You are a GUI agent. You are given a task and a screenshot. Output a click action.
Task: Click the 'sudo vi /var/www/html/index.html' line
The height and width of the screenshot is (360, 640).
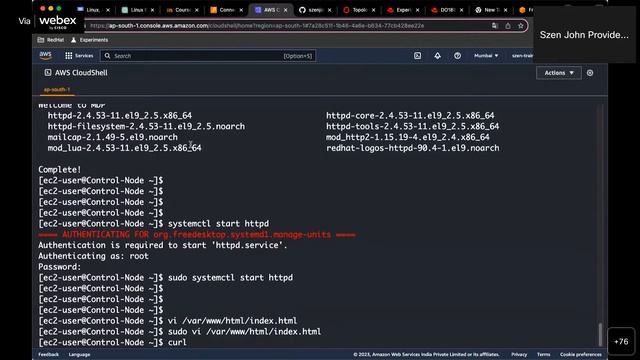[180, 331]
